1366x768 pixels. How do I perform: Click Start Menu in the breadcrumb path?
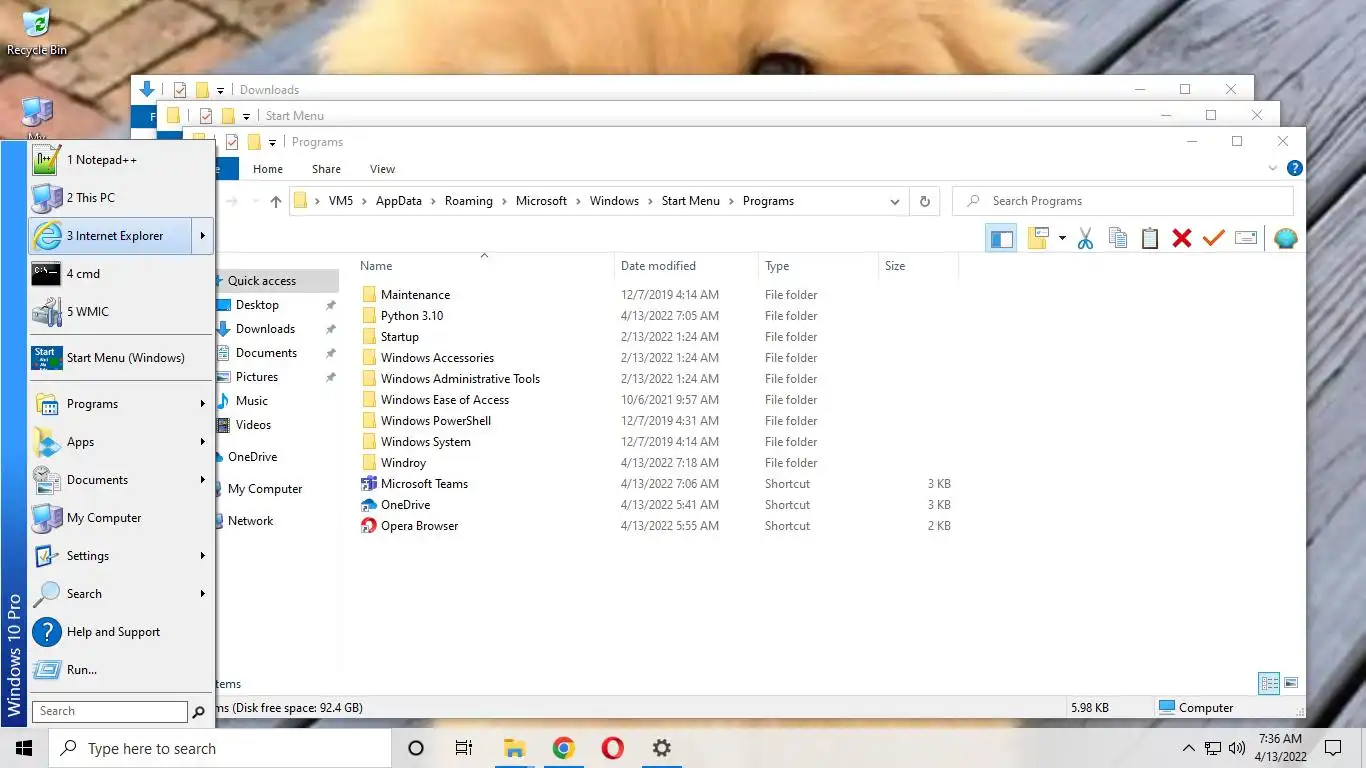pyautogui.click(x=690, y=201)
